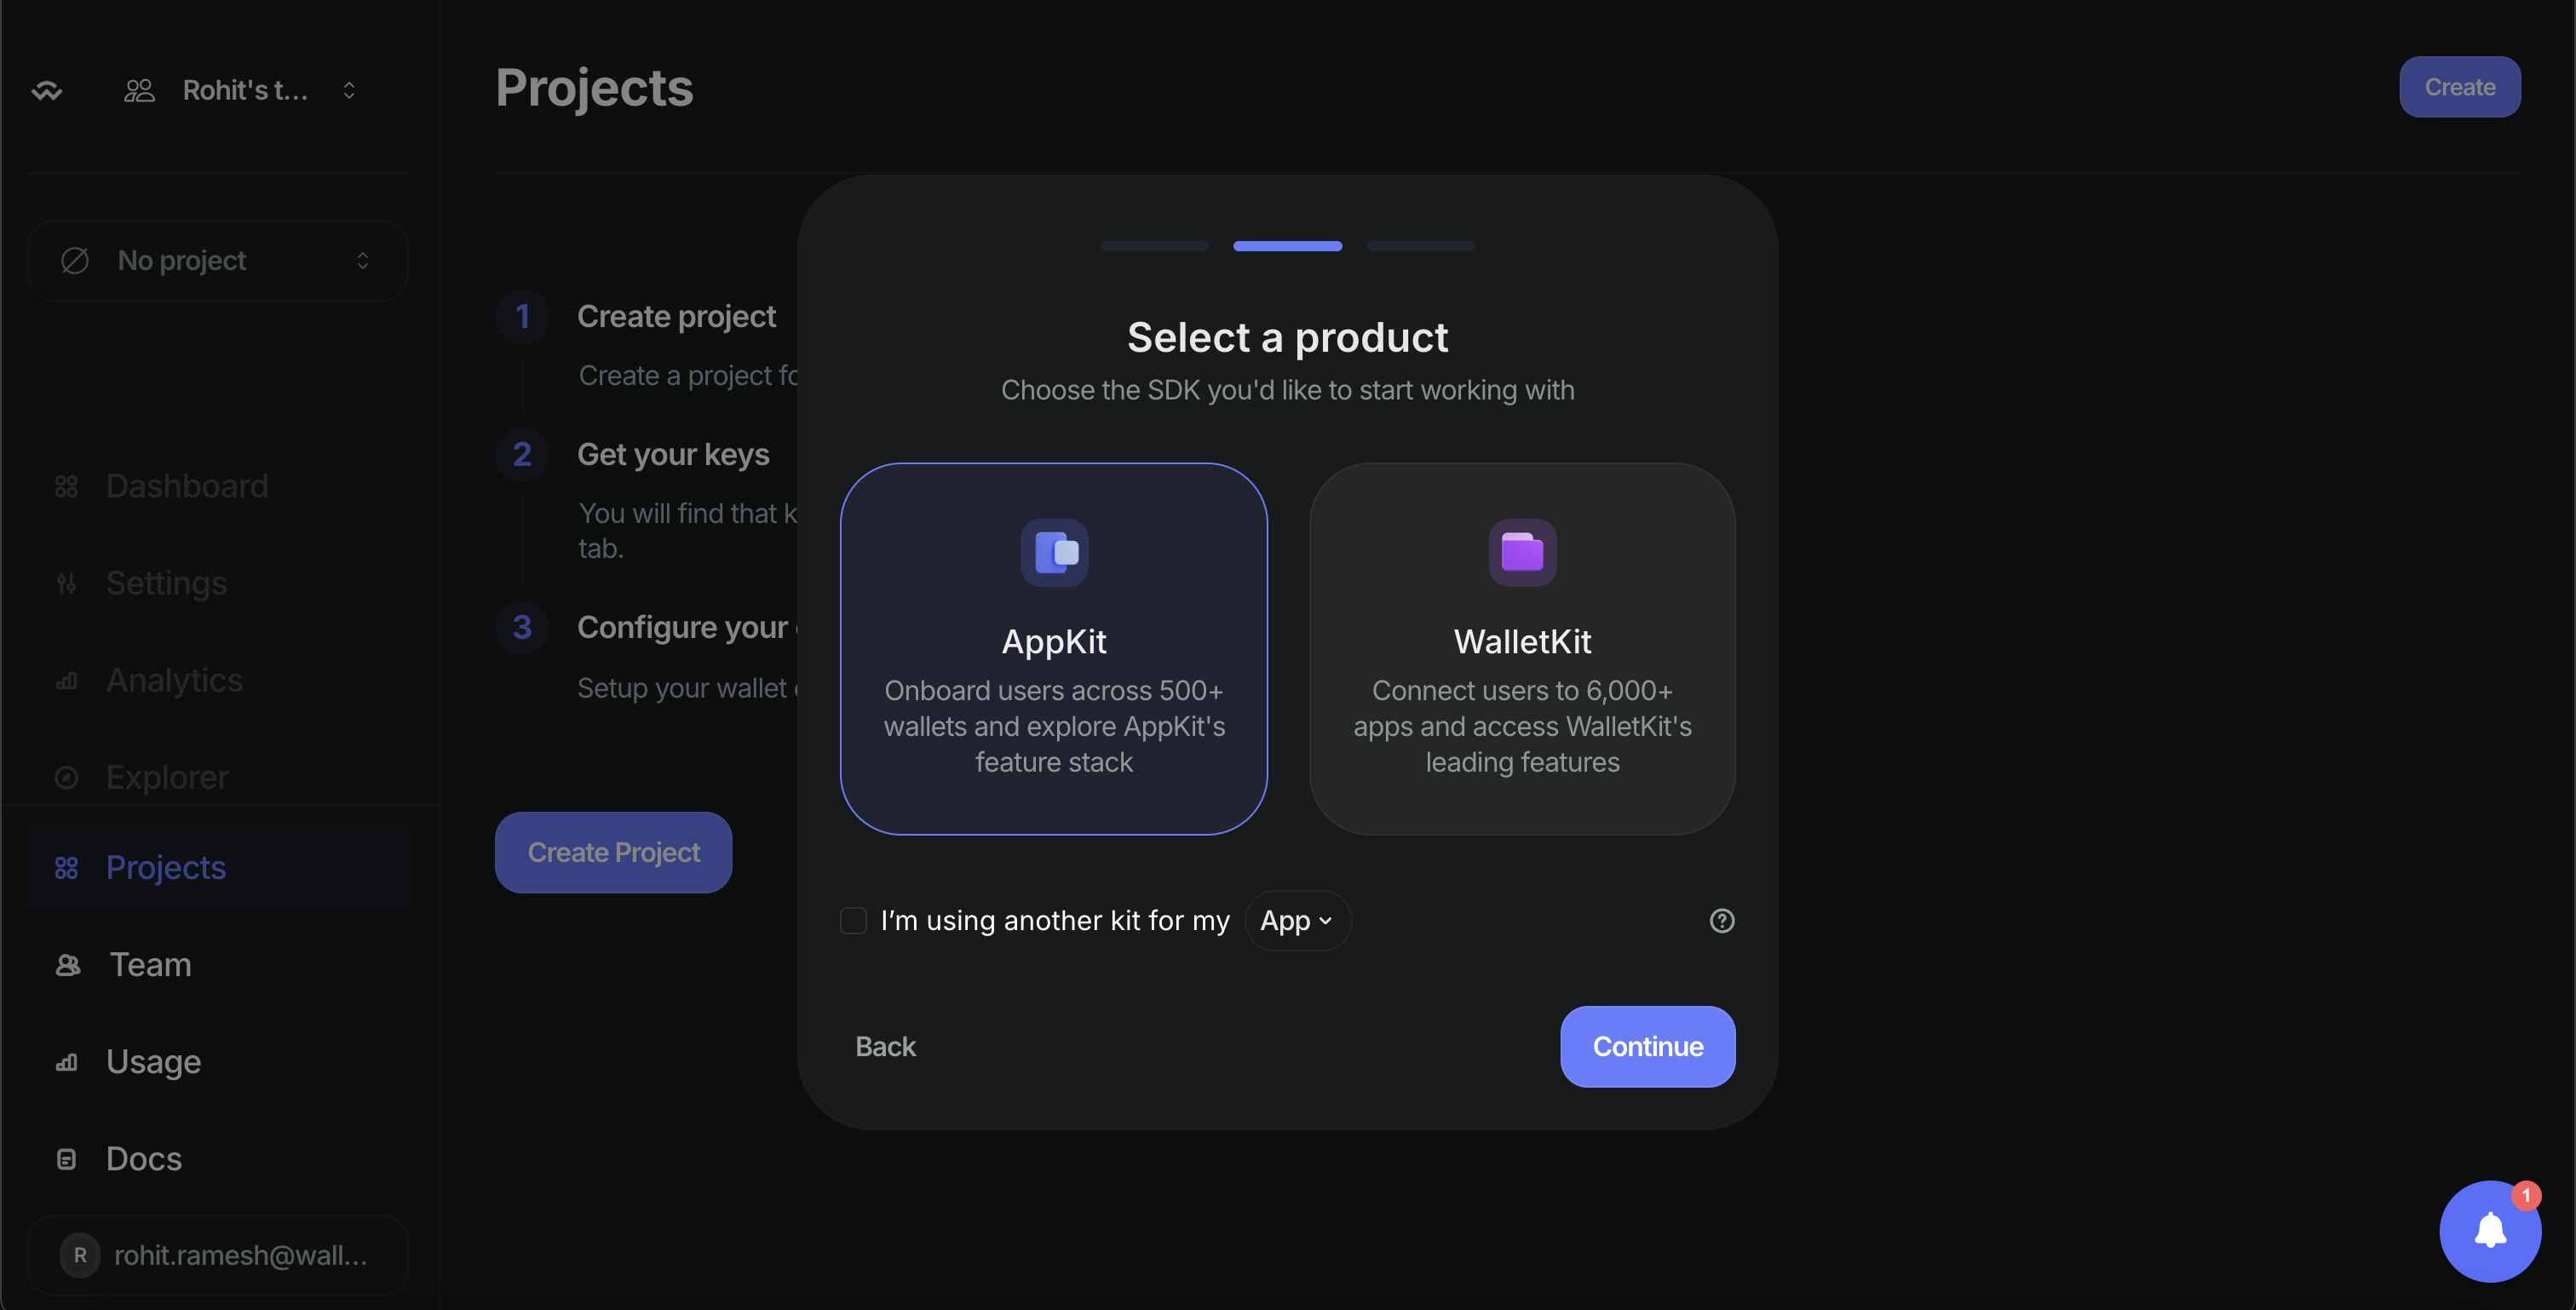Click the notification bell icon
This screenshot has height=1310, width=2576.
pyautogui.click(x=2489, y=1231)
